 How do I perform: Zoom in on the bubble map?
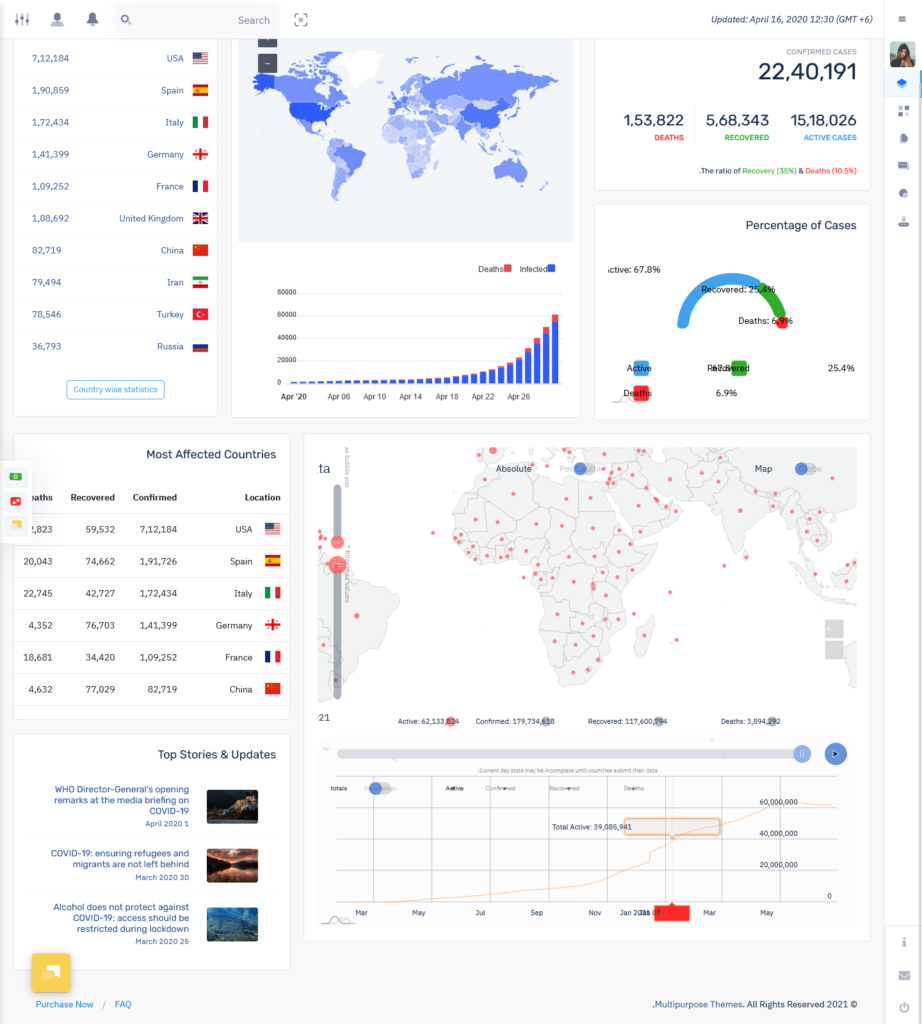pyautogui.click(x=834, y=629)
